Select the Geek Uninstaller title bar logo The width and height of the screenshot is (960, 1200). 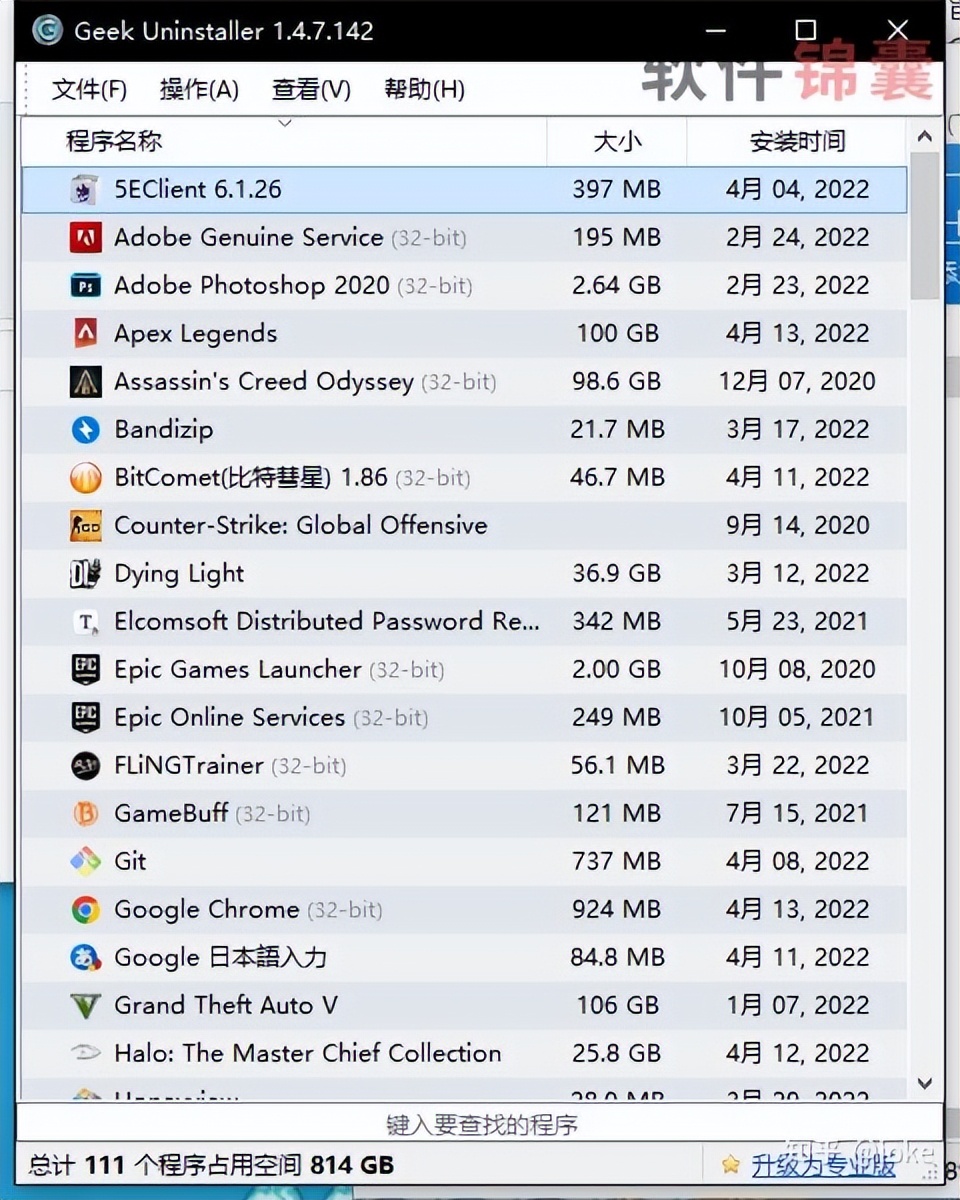47,30
